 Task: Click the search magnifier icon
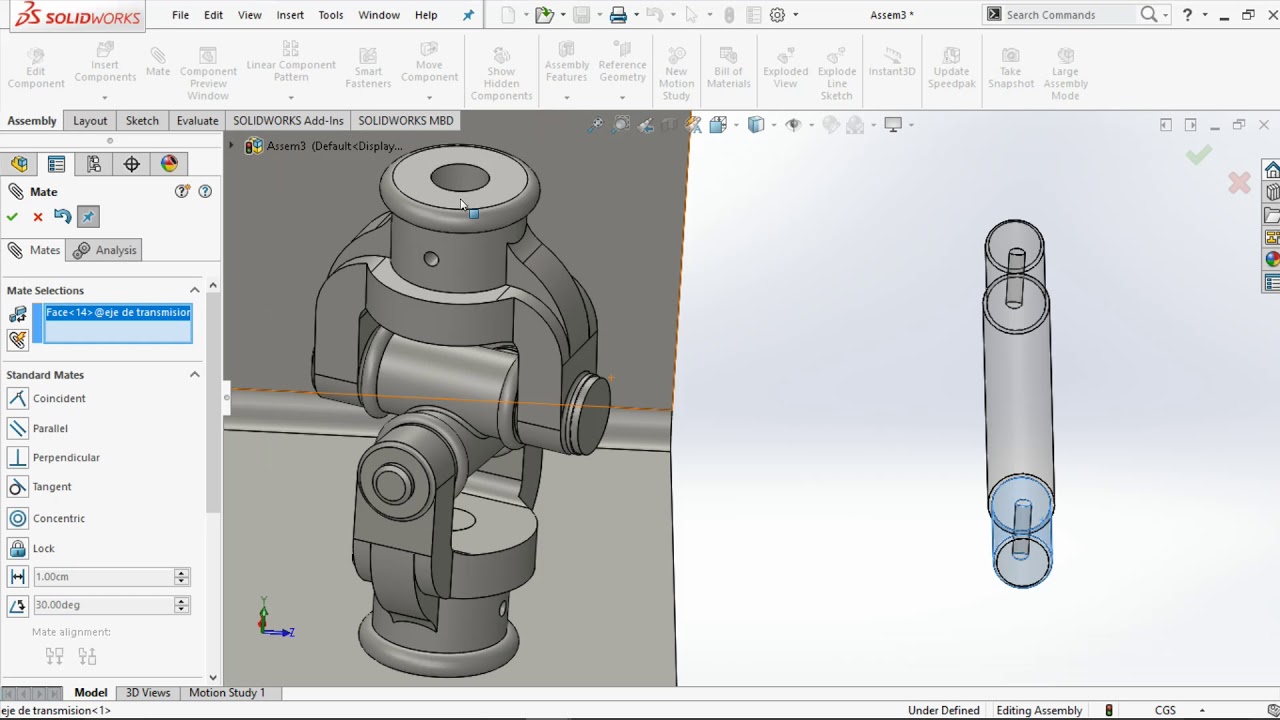pos(1149,14)
